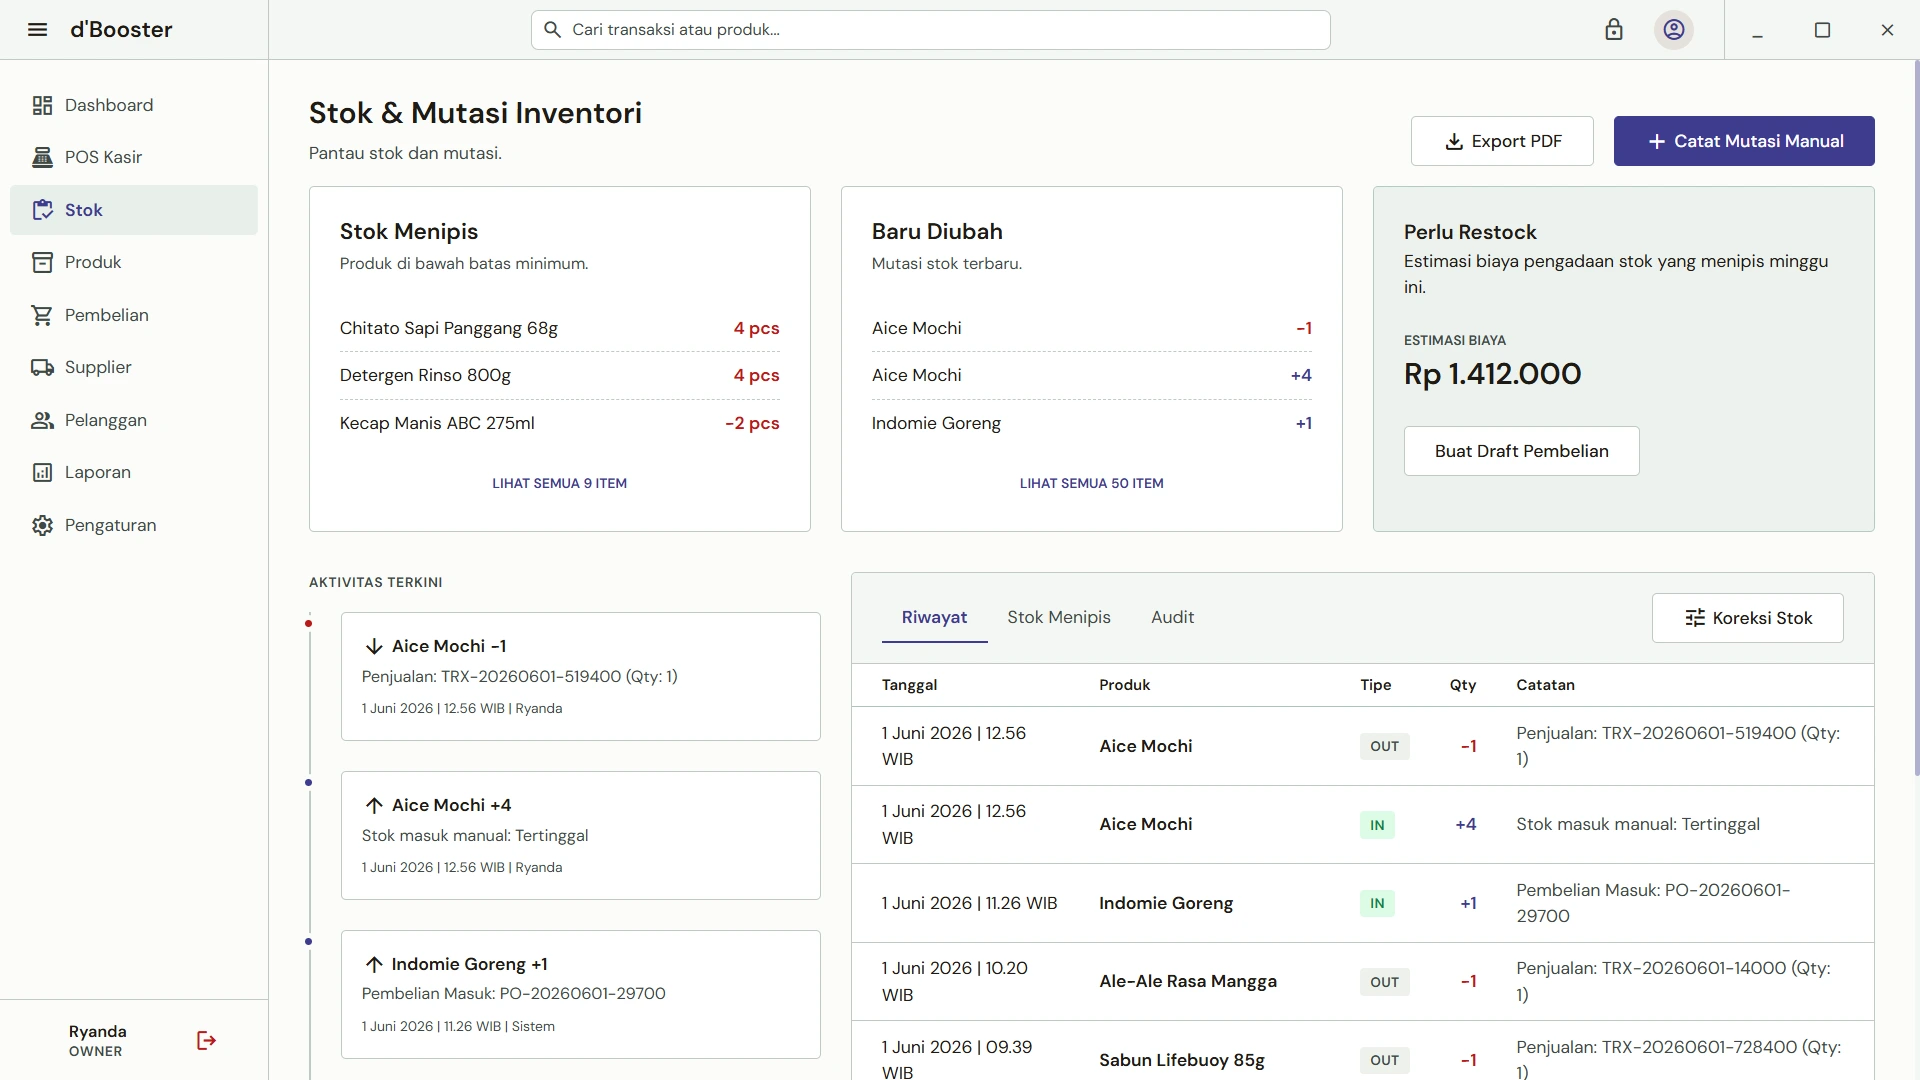1920x1080 pixels.
Task: Click Buat Draft Pembelian button
Action: point(1521,451)
